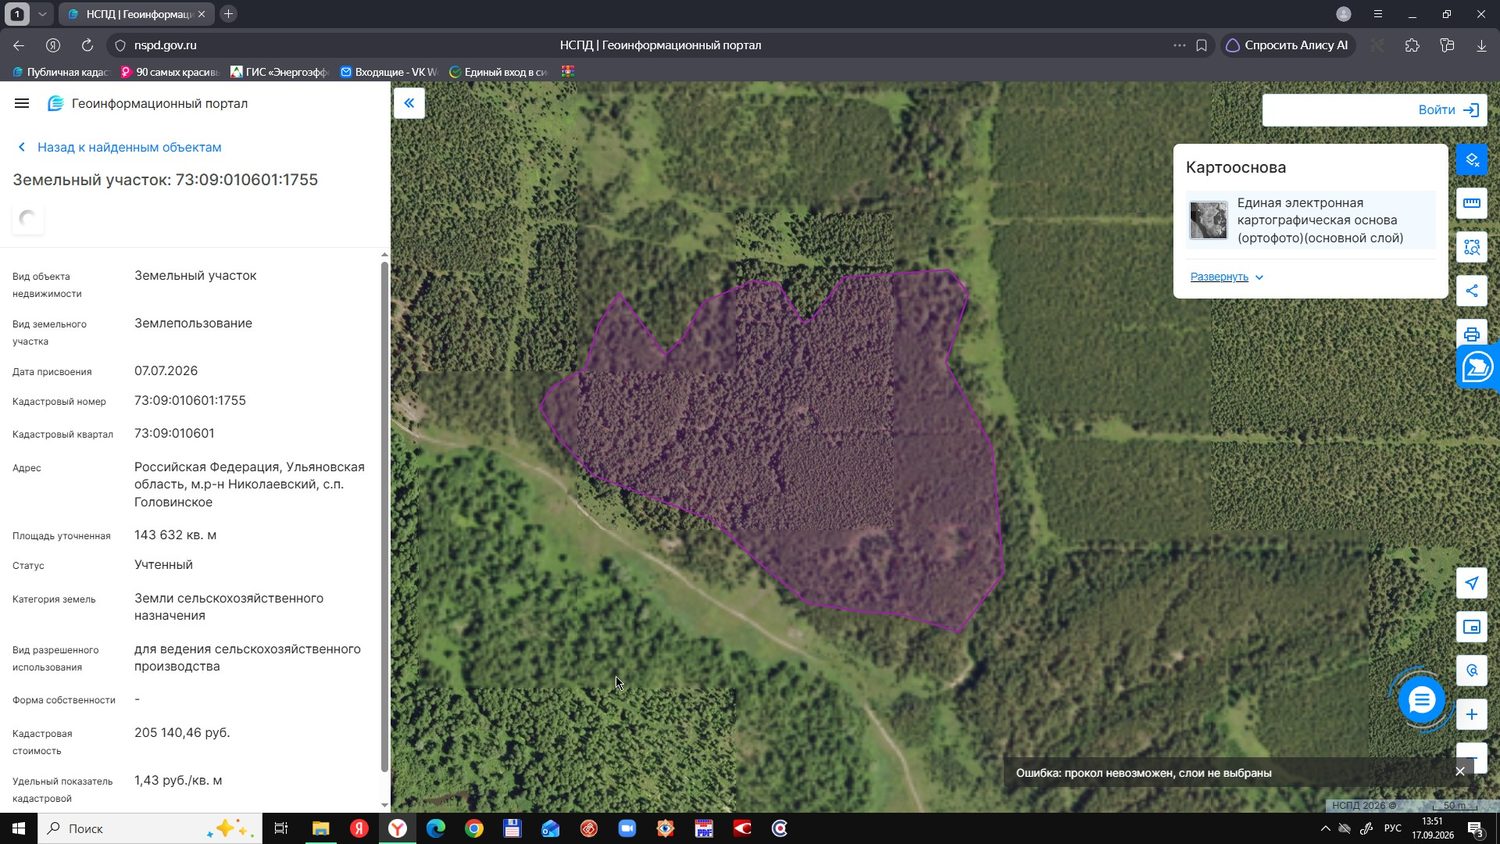
Task: Expand the tab list dropdown arrow
Action: (x=42, y=14)
